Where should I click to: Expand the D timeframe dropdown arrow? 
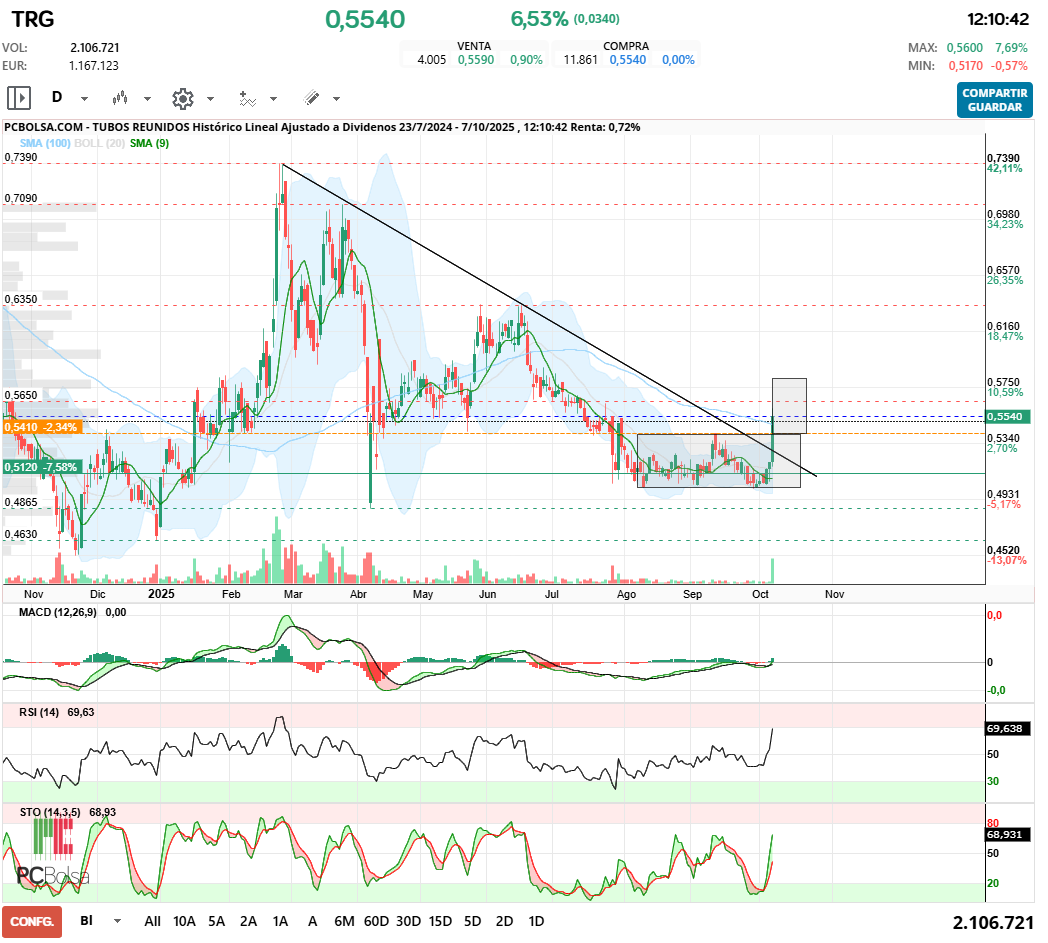[84, 99]
